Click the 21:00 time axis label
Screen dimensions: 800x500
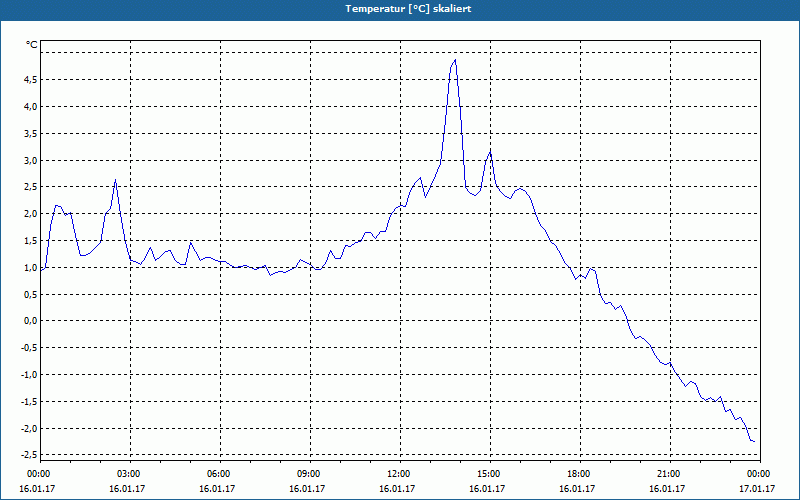click(x=668, y=474)
